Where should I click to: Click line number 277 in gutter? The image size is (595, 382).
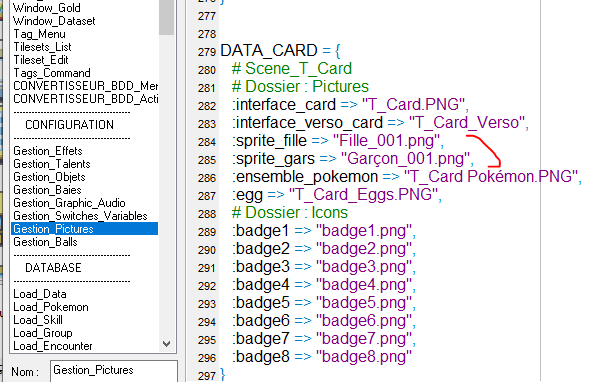(207, 16)
